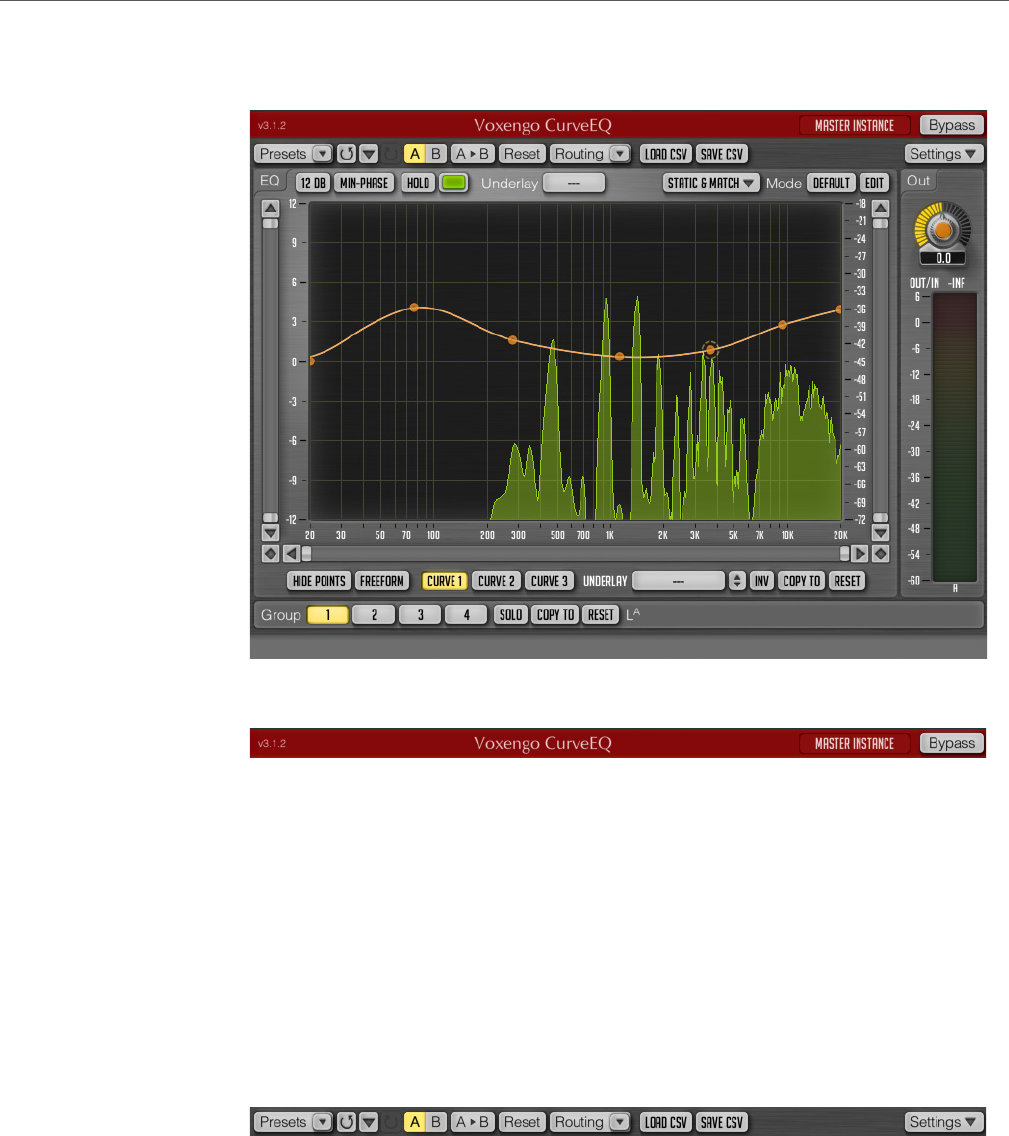
Task: Toggle INV to invert the curve
Action: coord(761,581)
